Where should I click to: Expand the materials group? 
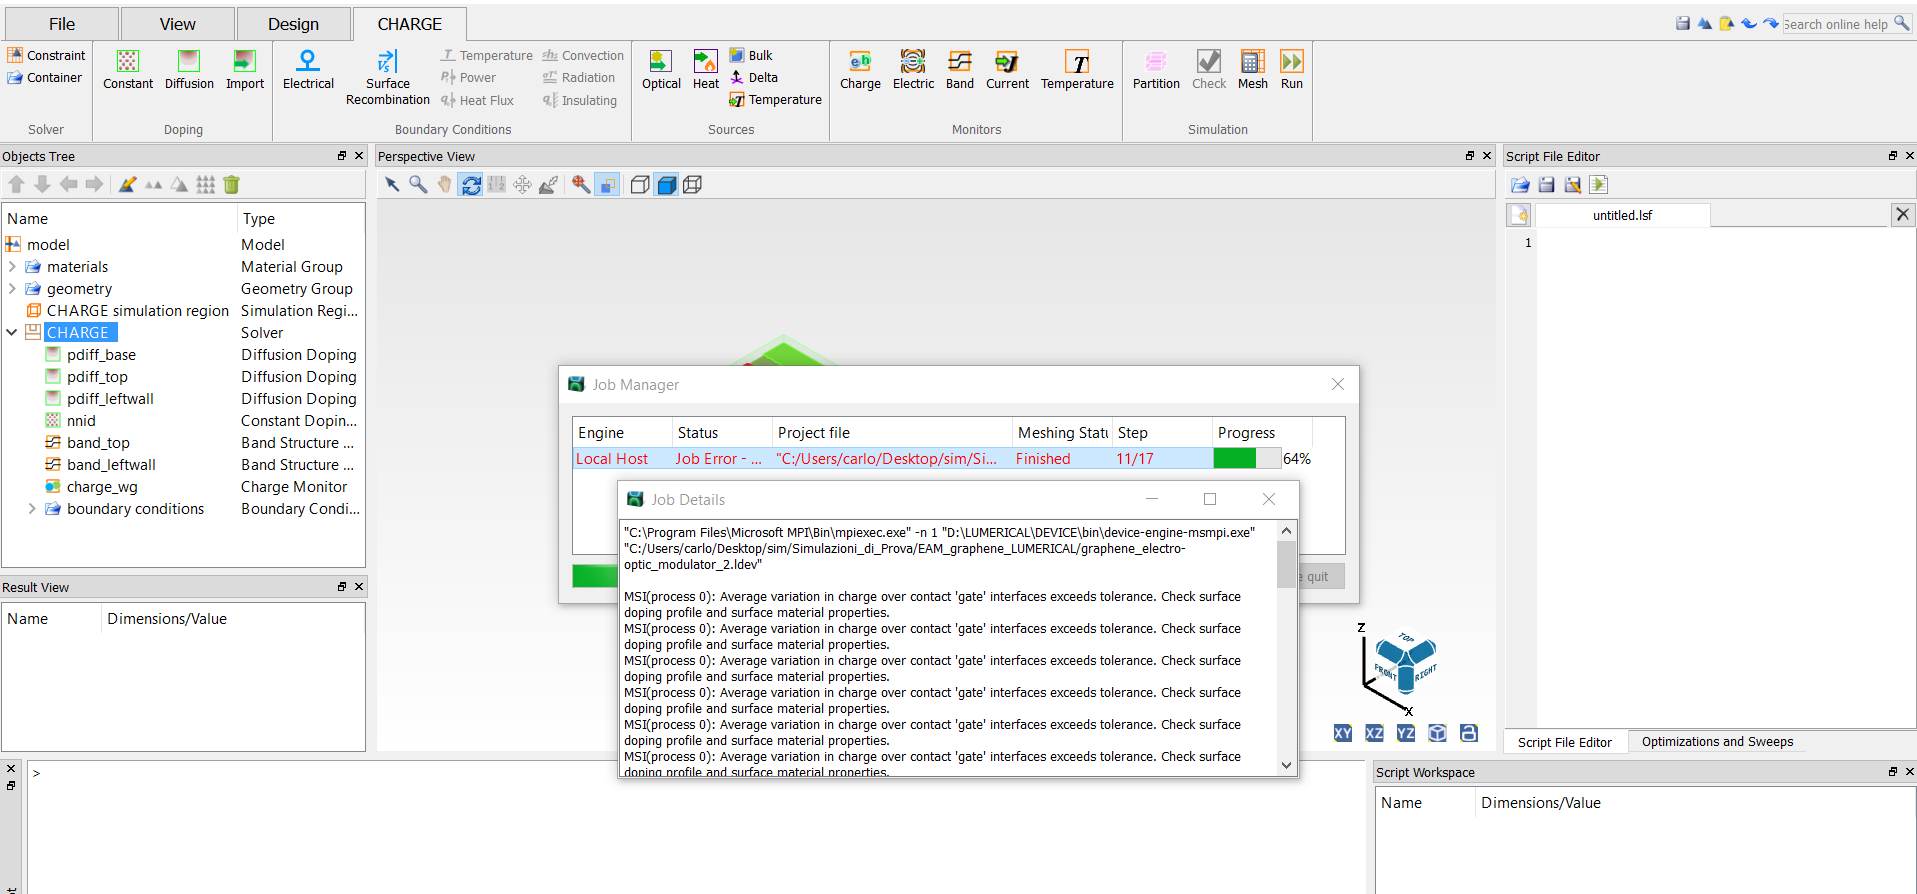click(x=12, y=267)
